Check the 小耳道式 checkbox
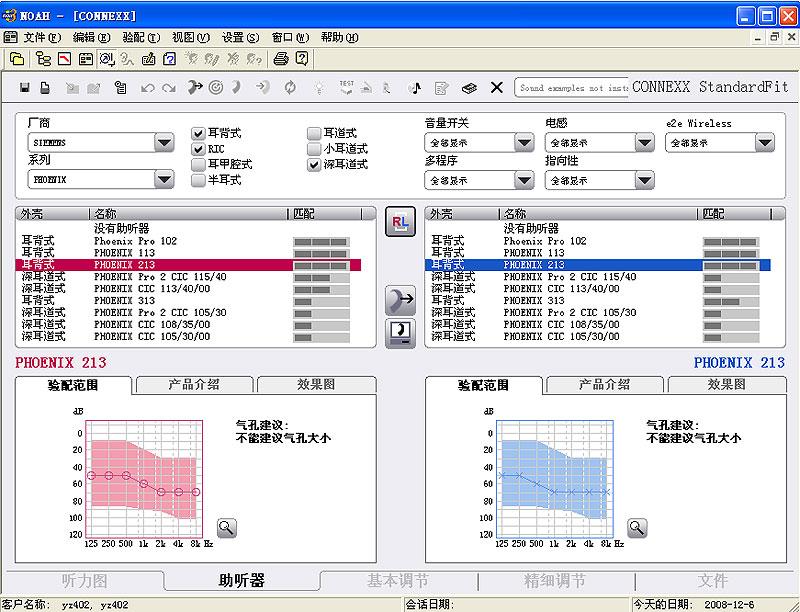Viewport: 800px width, 612px height. [314, 149]
